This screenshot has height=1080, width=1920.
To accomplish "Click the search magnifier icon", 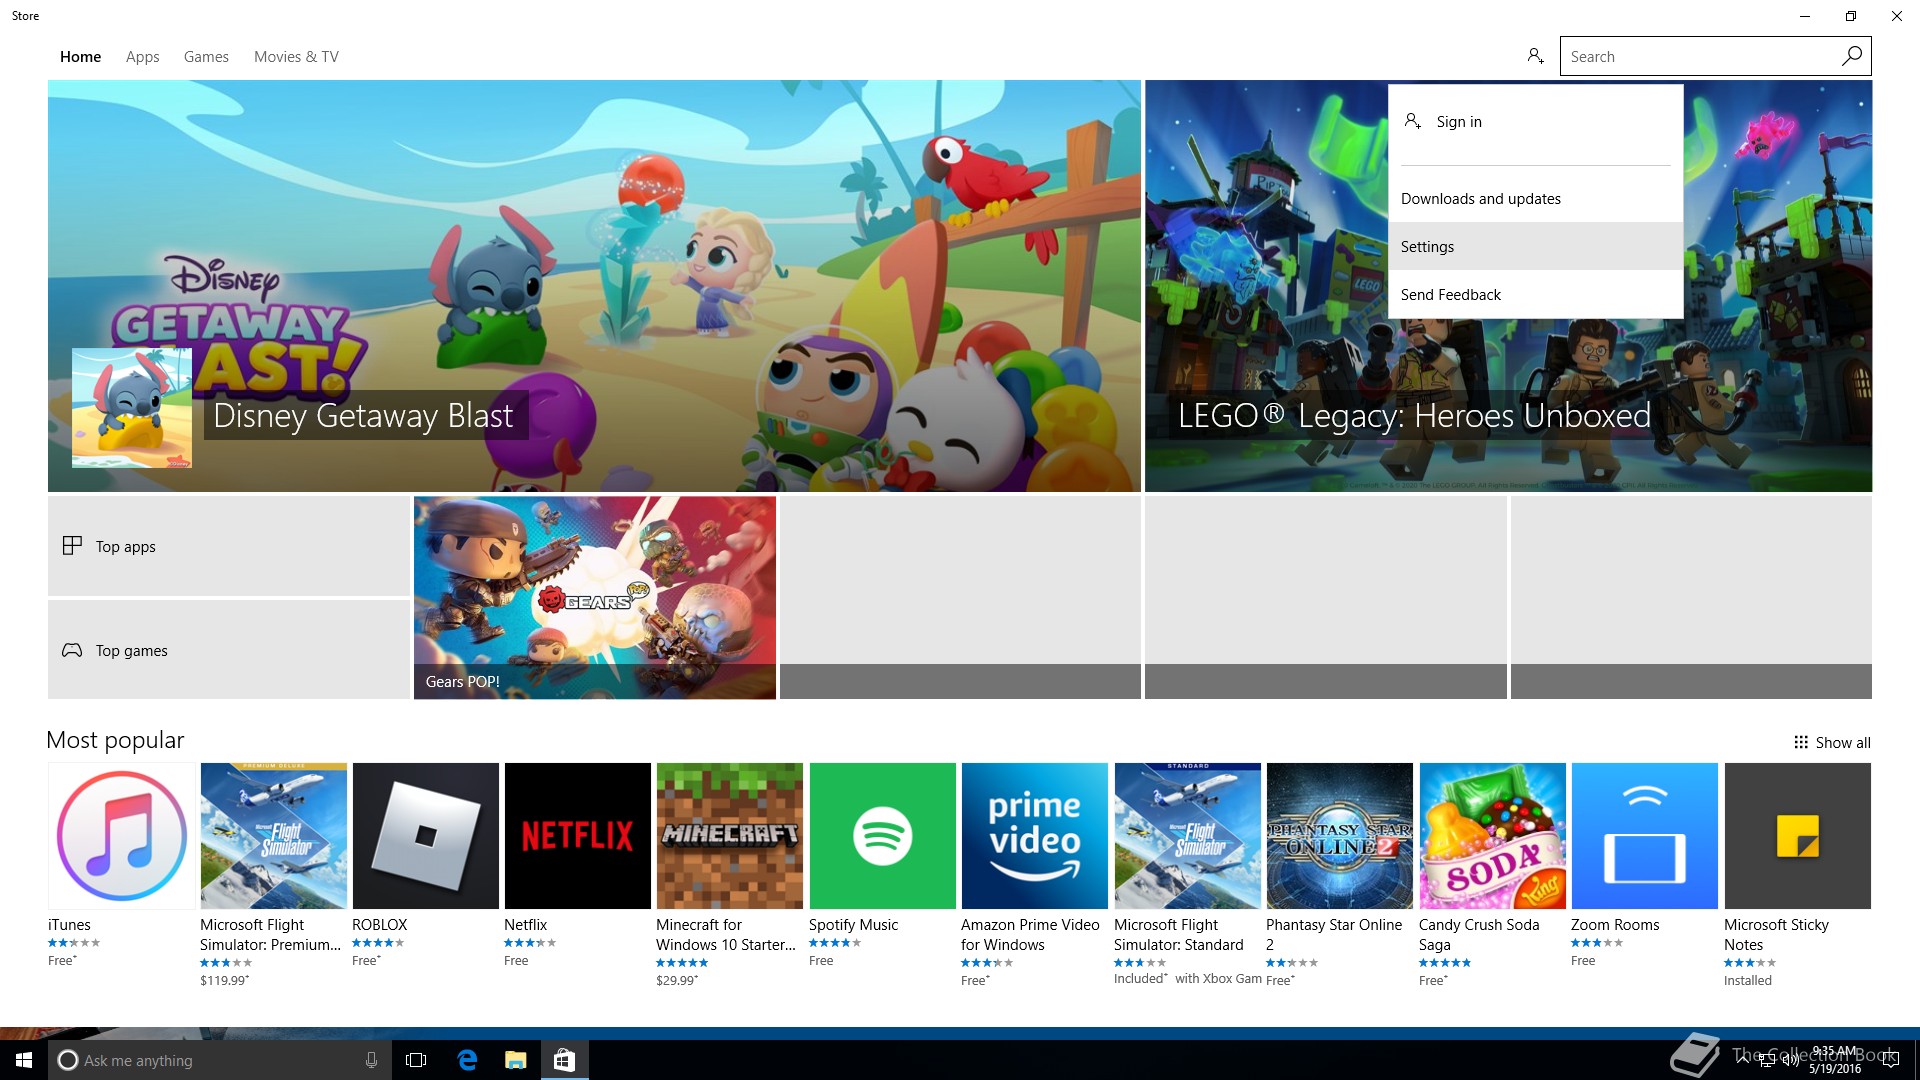I will 1851,56.
